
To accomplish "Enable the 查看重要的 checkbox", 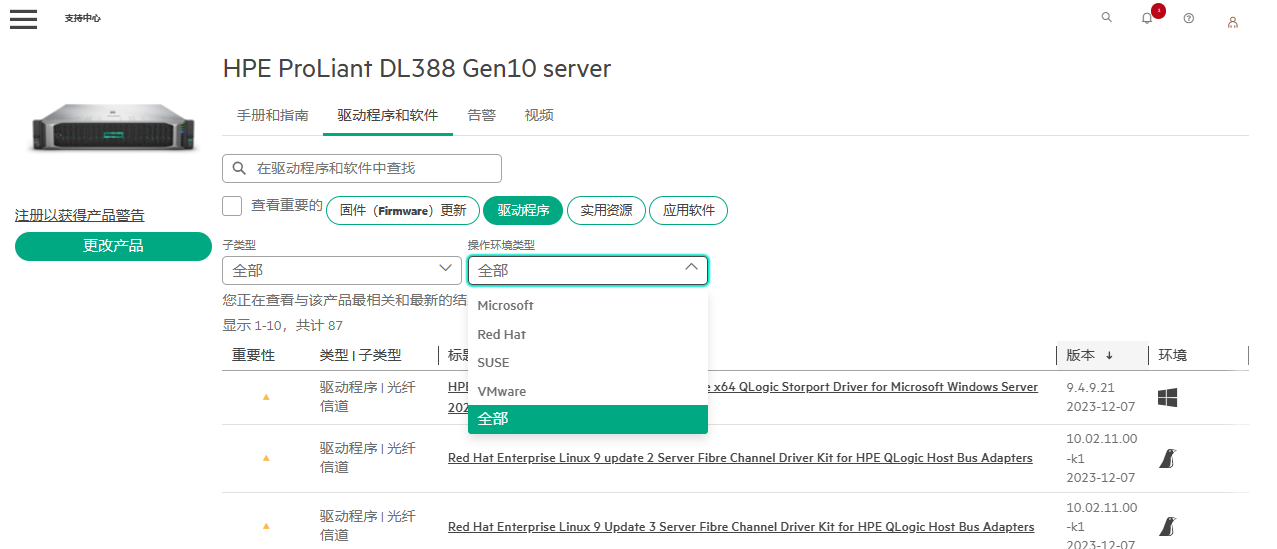I will (x=232, y=206).
